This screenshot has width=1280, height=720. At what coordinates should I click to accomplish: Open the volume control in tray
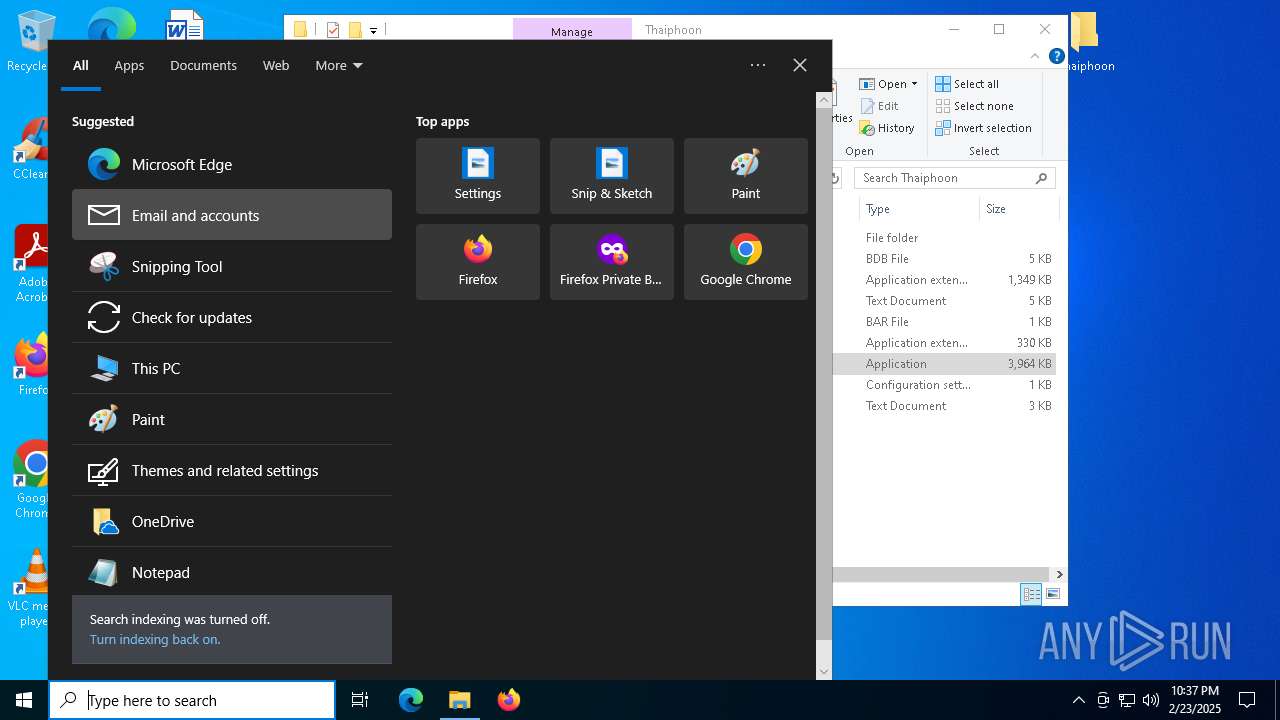(1151, 700)
